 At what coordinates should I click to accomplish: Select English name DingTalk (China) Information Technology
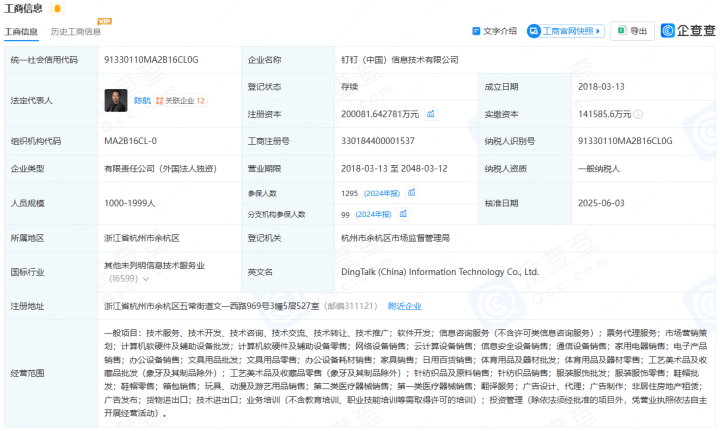(440, 272)
